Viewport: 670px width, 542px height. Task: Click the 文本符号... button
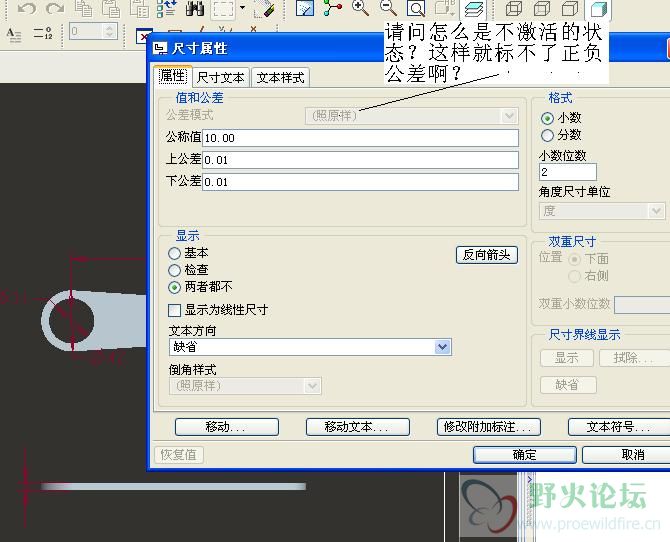point(619,427)
